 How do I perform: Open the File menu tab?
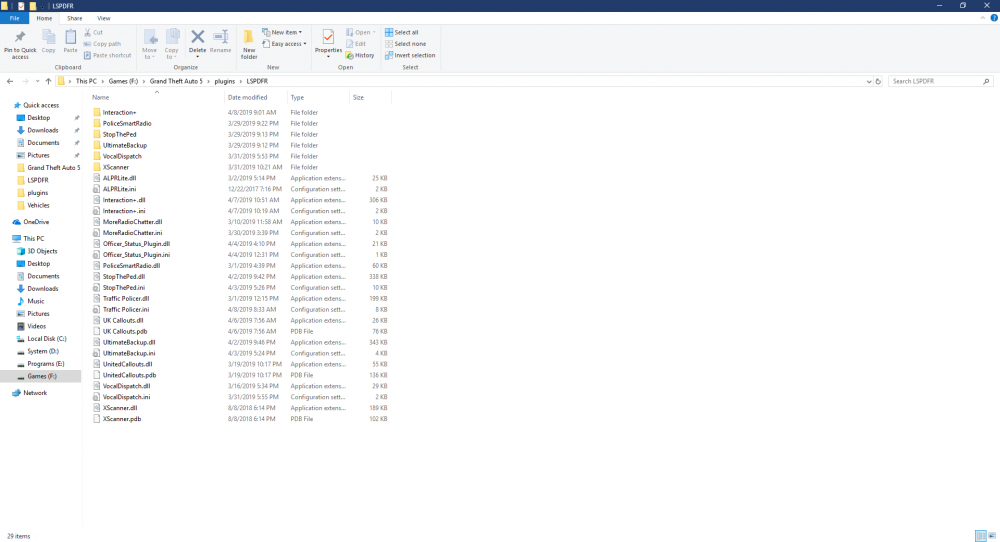point(14,18)
